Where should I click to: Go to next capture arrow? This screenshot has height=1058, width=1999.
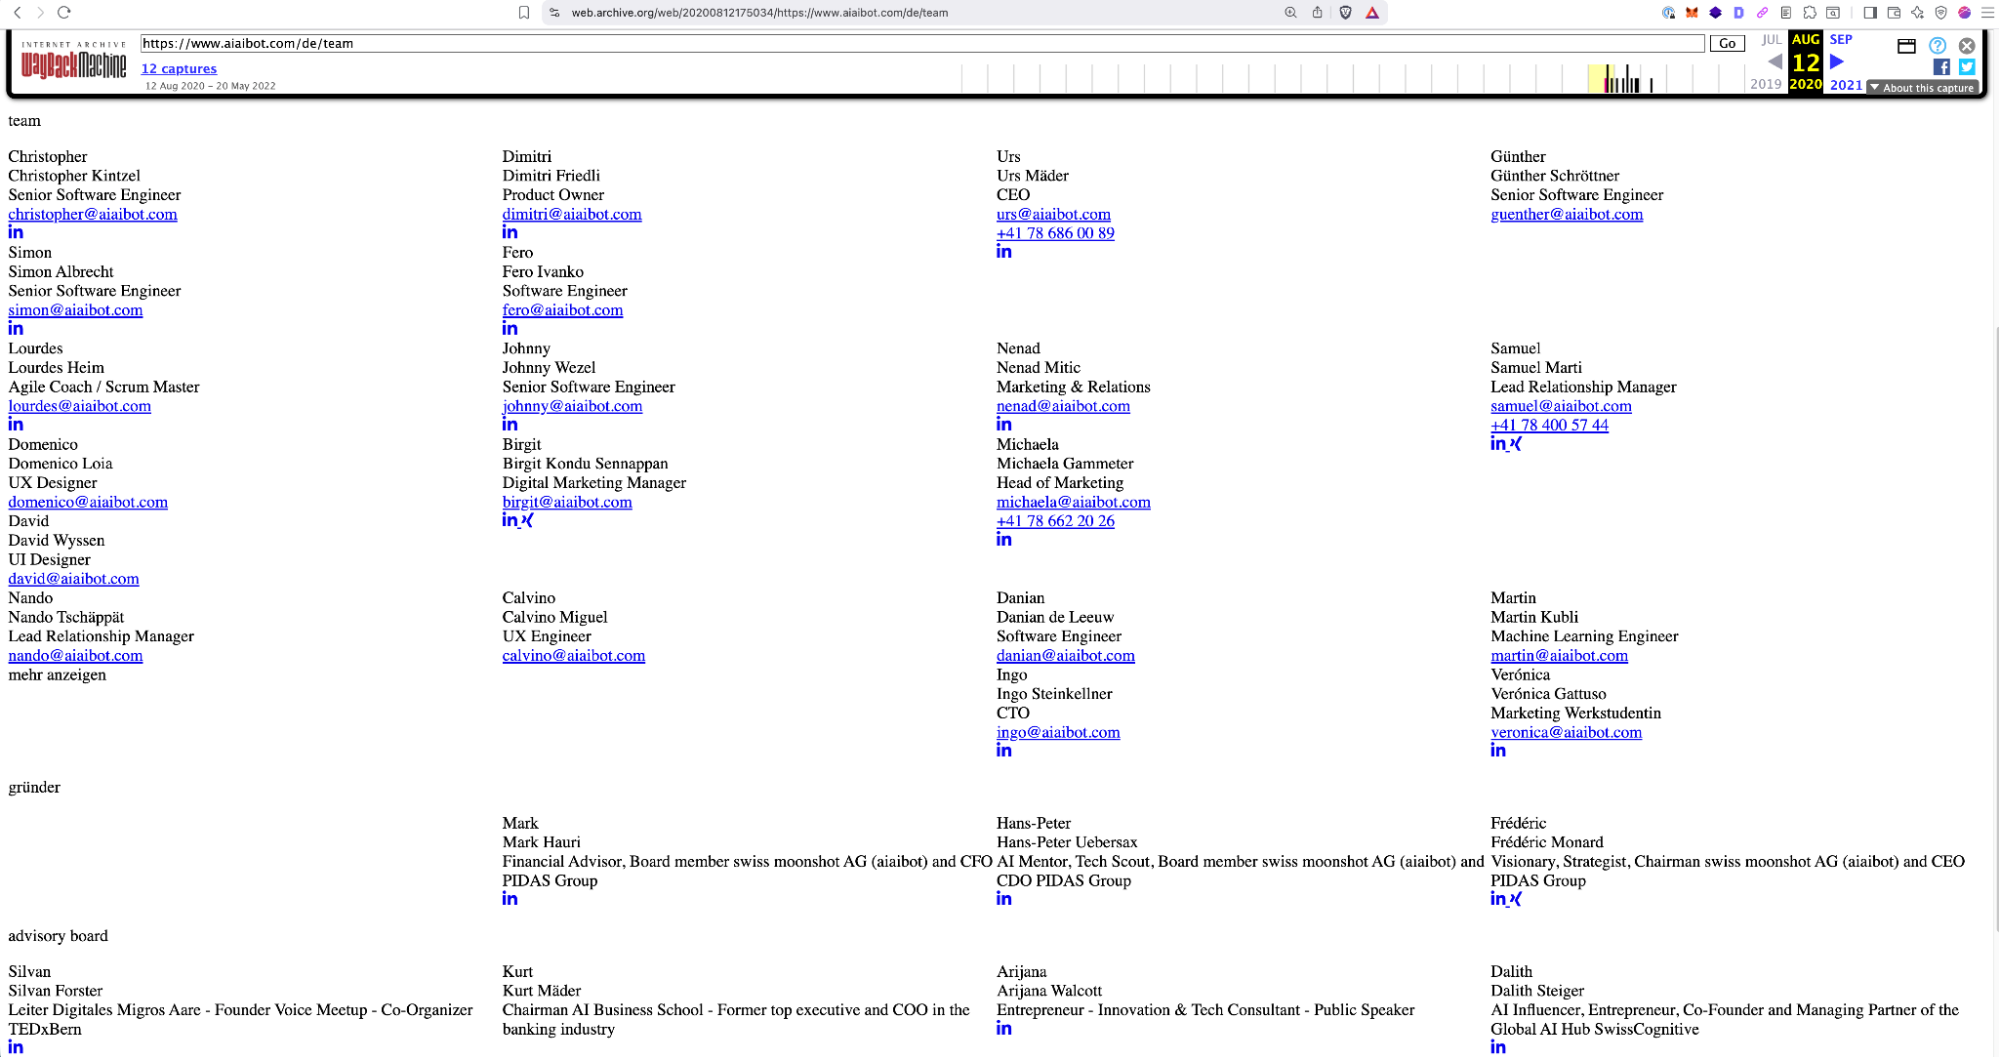pyautogui.click(x=1837, y=62)
